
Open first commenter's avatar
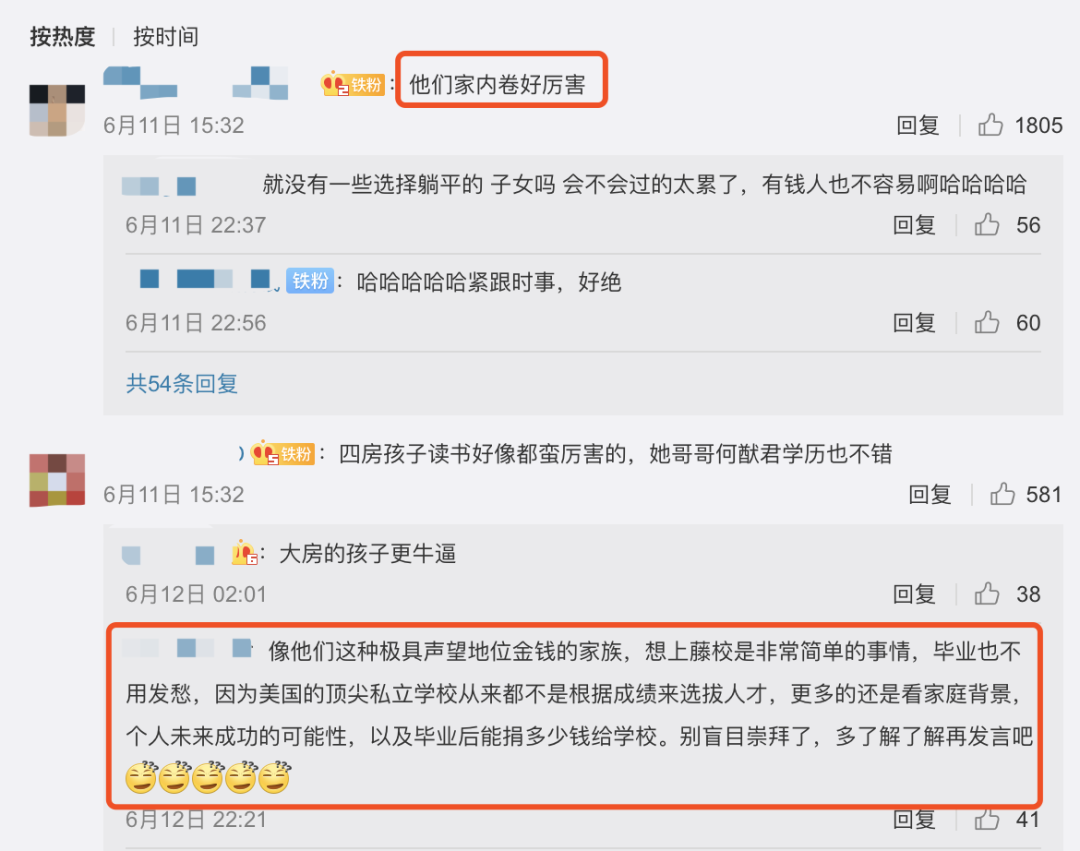(57, 110)
